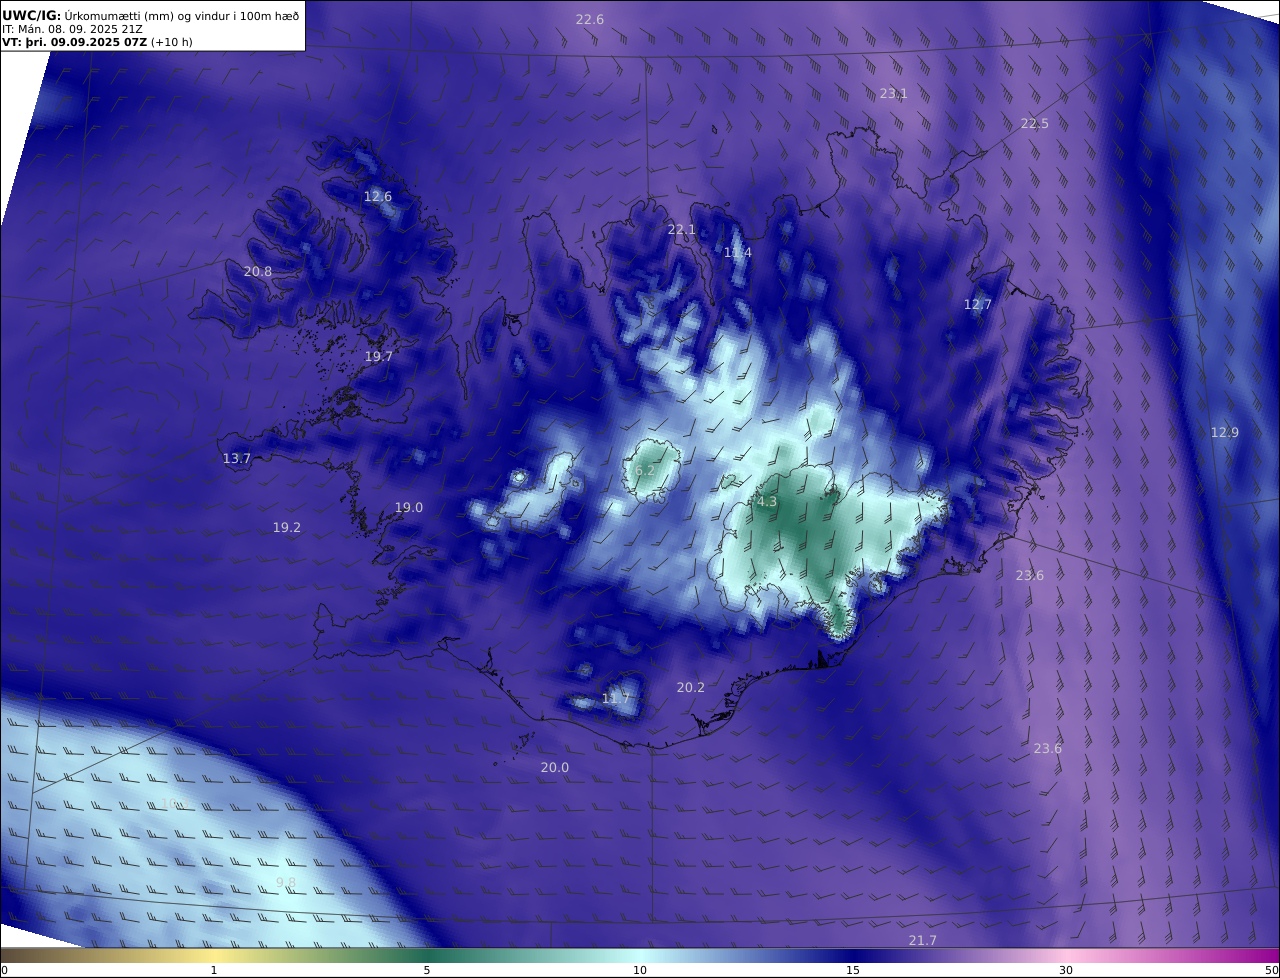Click the color scale tick label 30

point(1066,971)
